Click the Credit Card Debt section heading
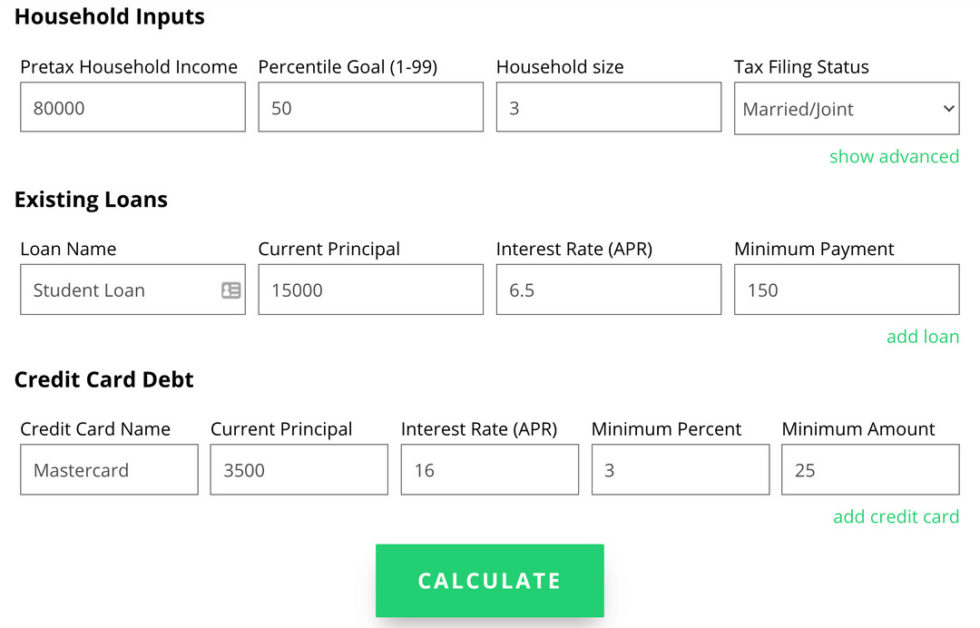The width and height of the screenshot is (980, 628). point(104,380)
